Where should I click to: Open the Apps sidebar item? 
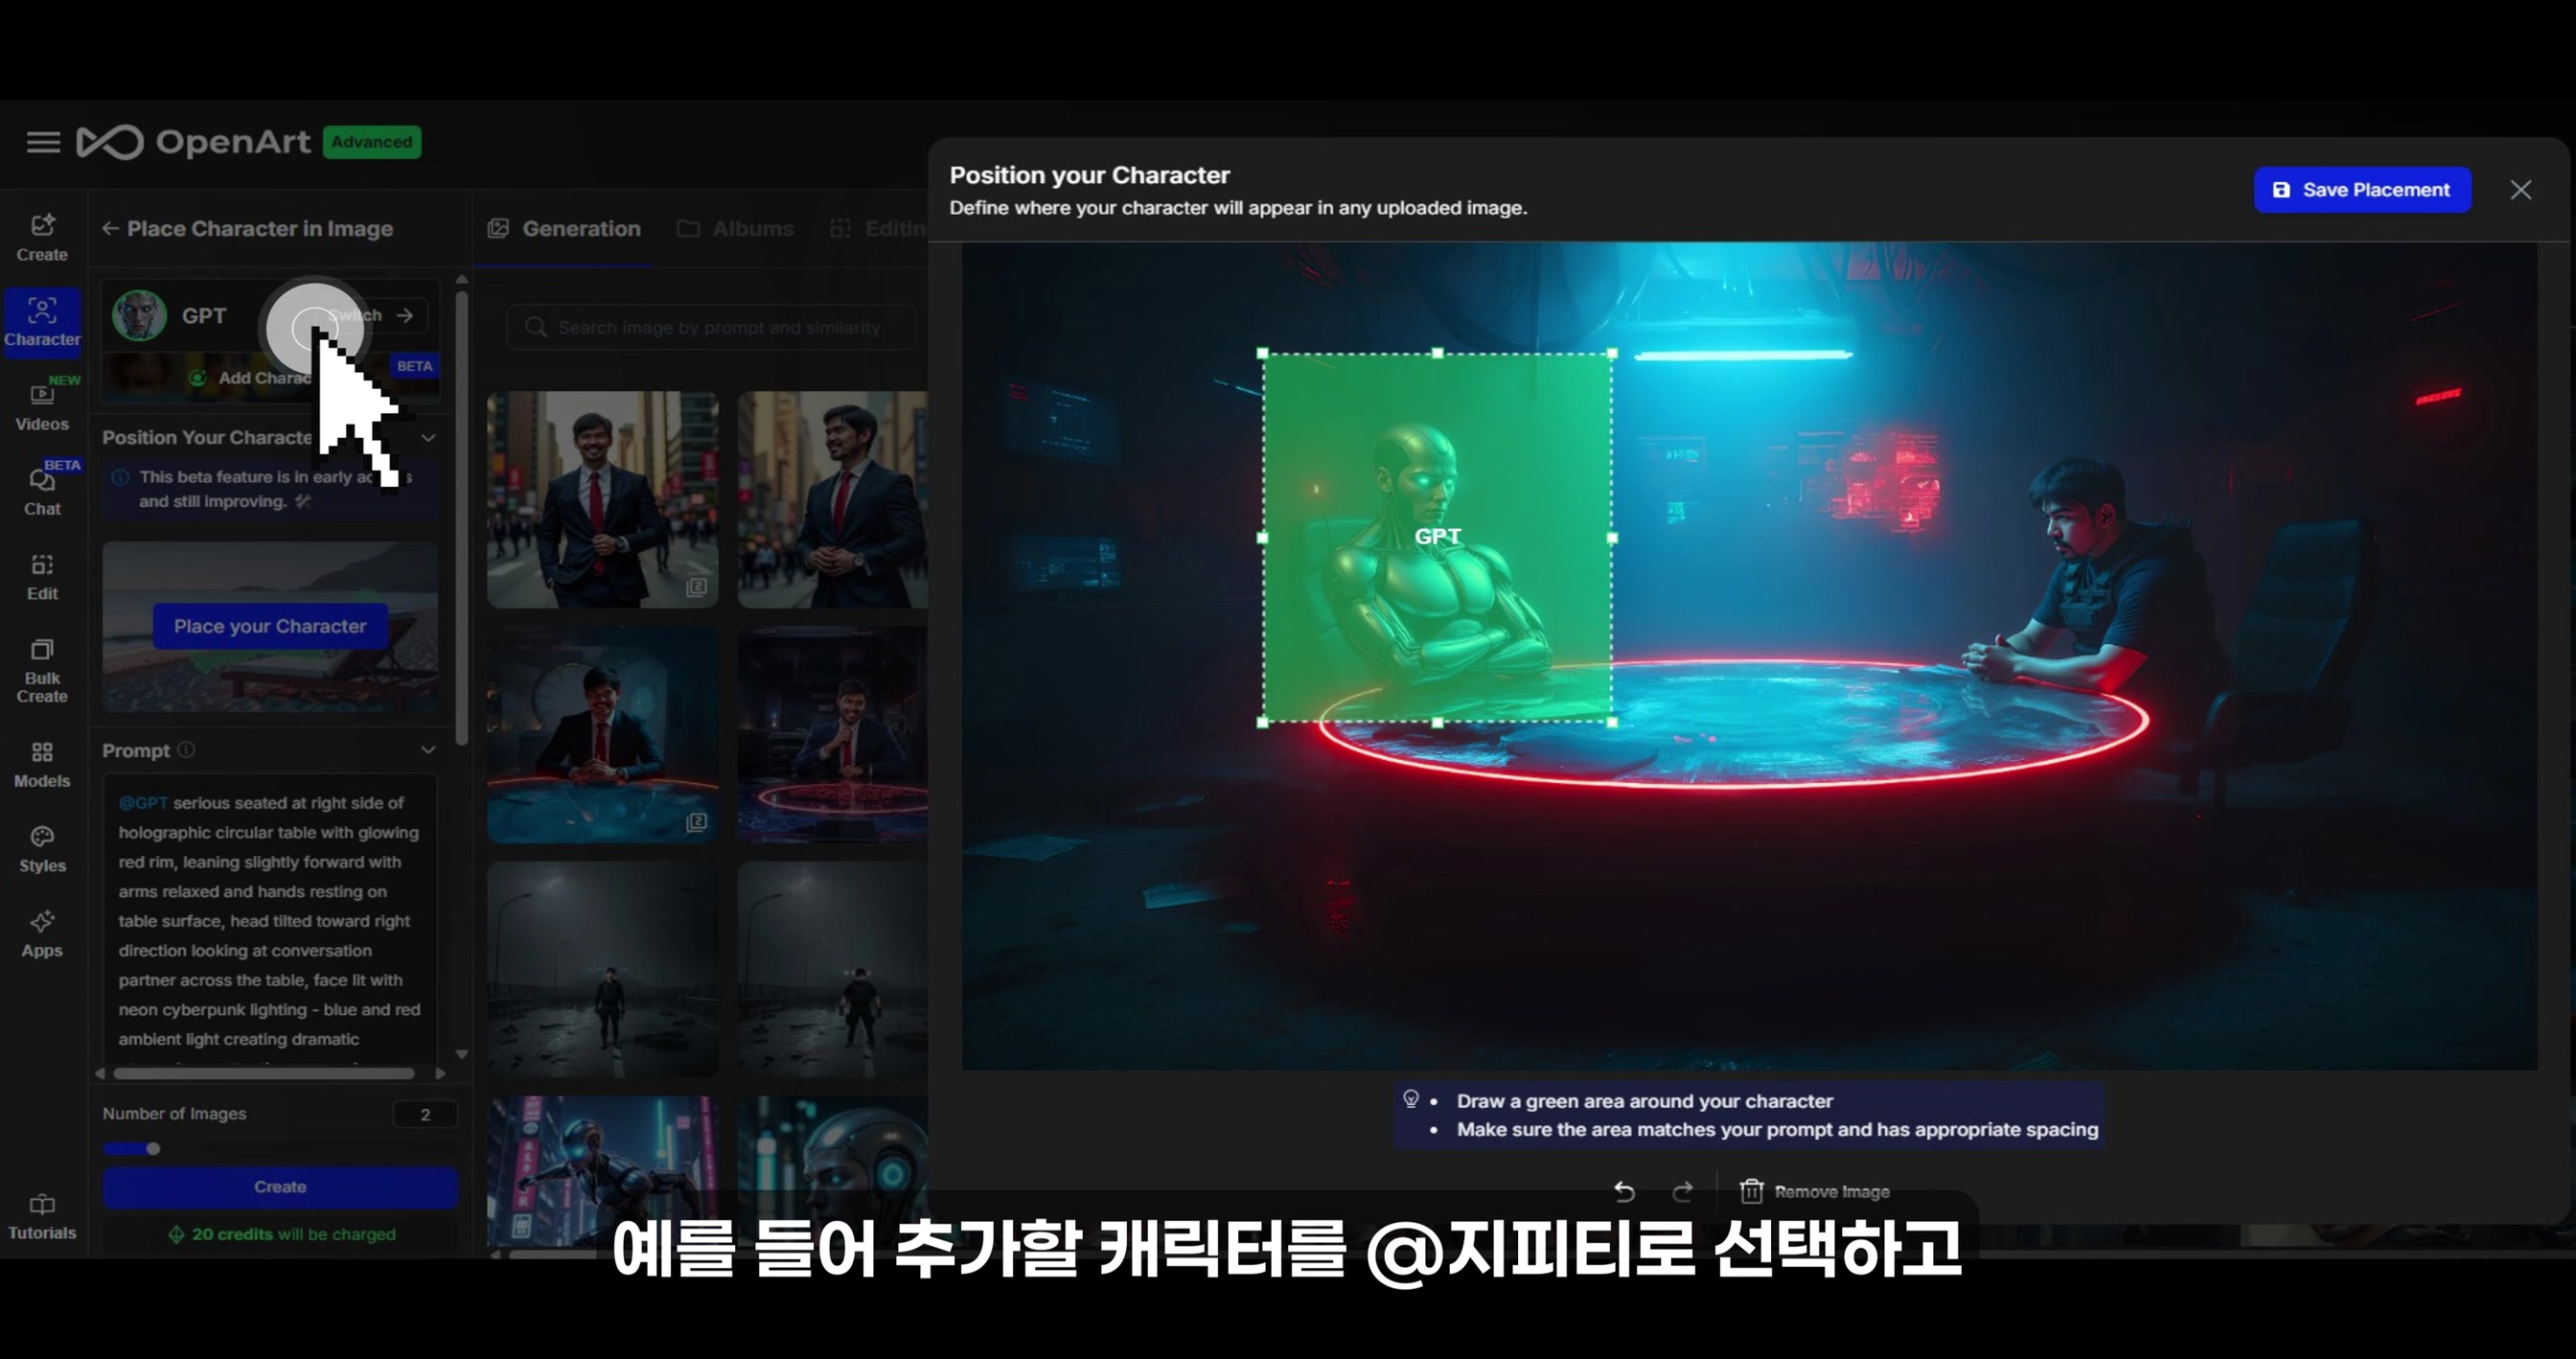pyautogui.click(x=42, y=934)
